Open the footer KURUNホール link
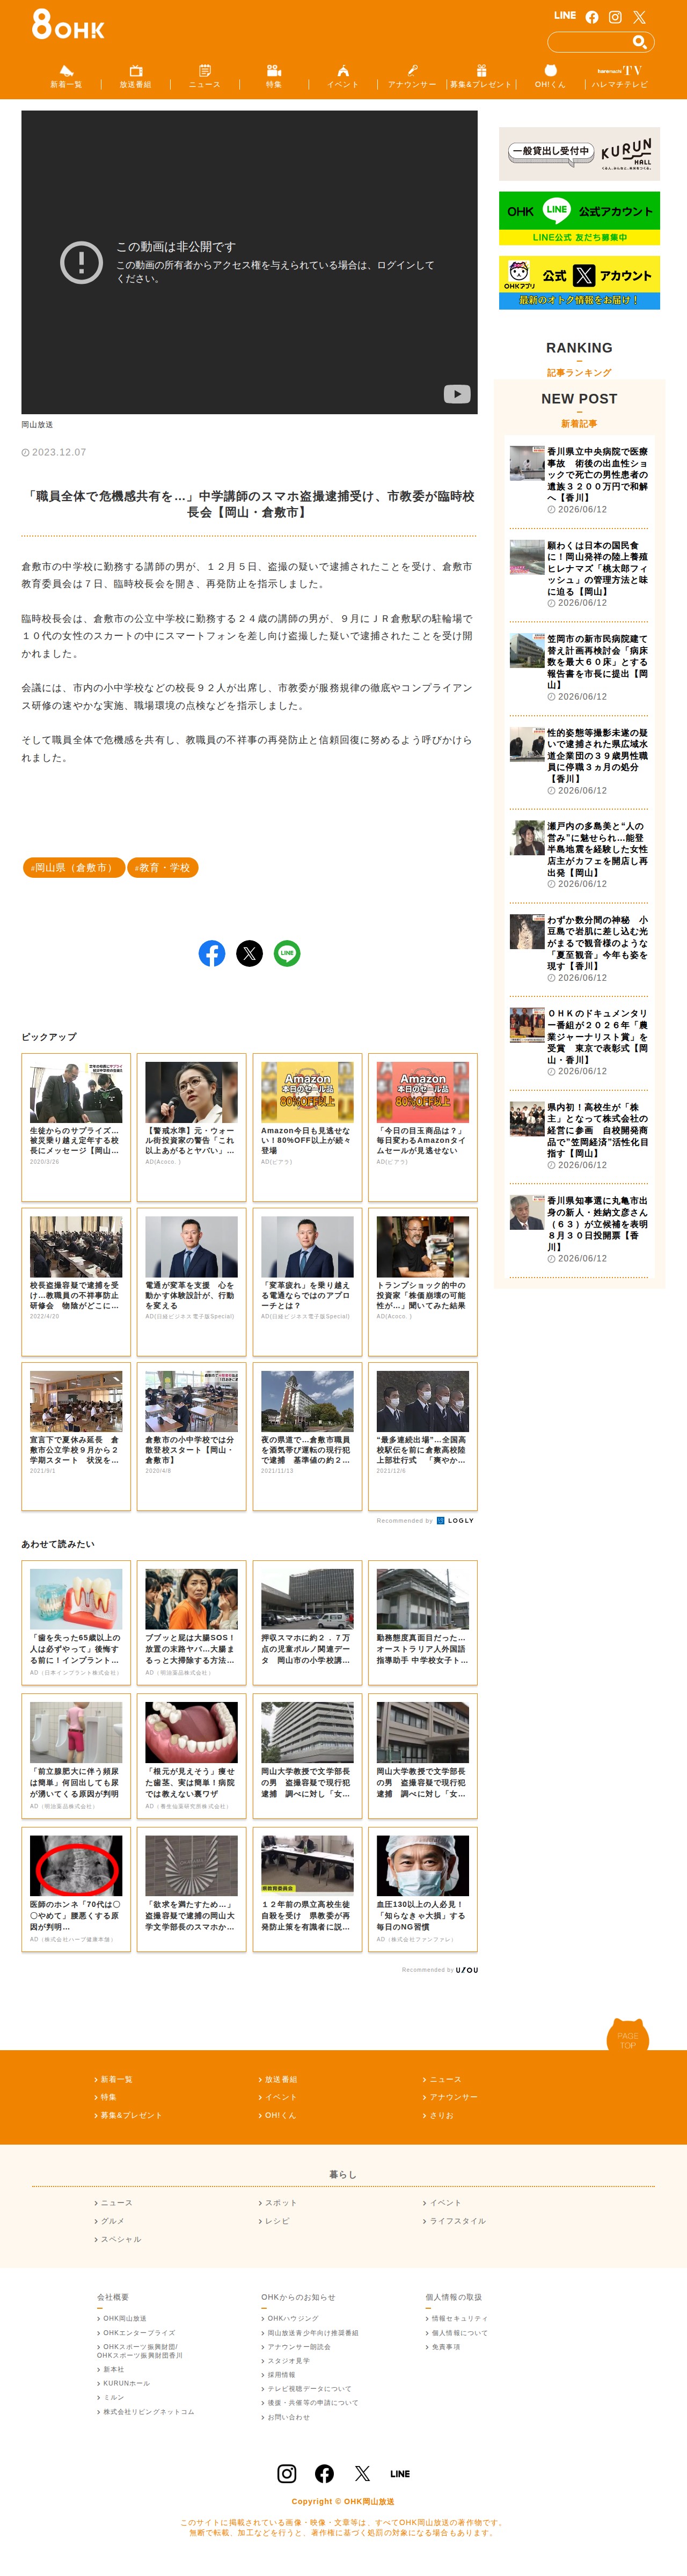Viewport: 687px width, 2576px height. coord(126,2383)
